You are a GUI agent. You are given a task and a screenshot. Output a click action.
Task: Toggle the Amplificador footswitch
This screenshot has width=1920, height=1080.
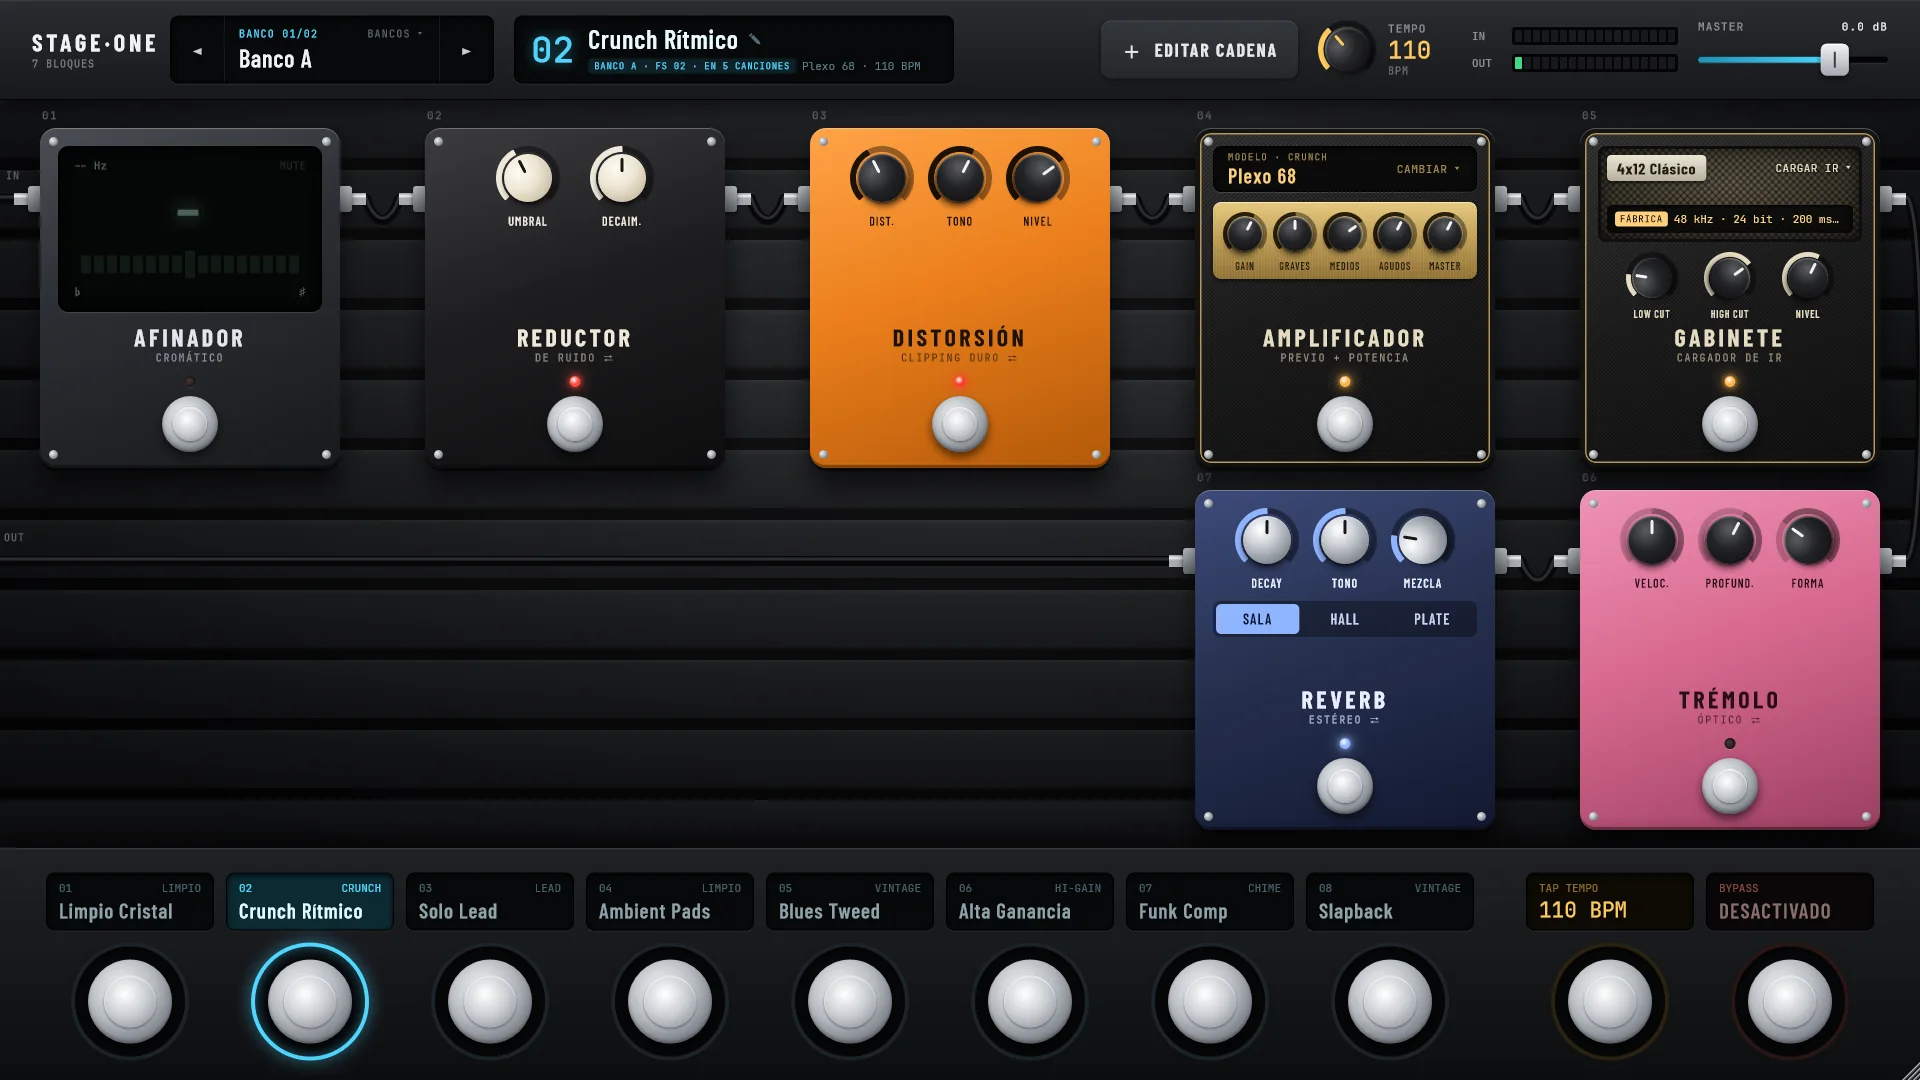pos(1345,424)
